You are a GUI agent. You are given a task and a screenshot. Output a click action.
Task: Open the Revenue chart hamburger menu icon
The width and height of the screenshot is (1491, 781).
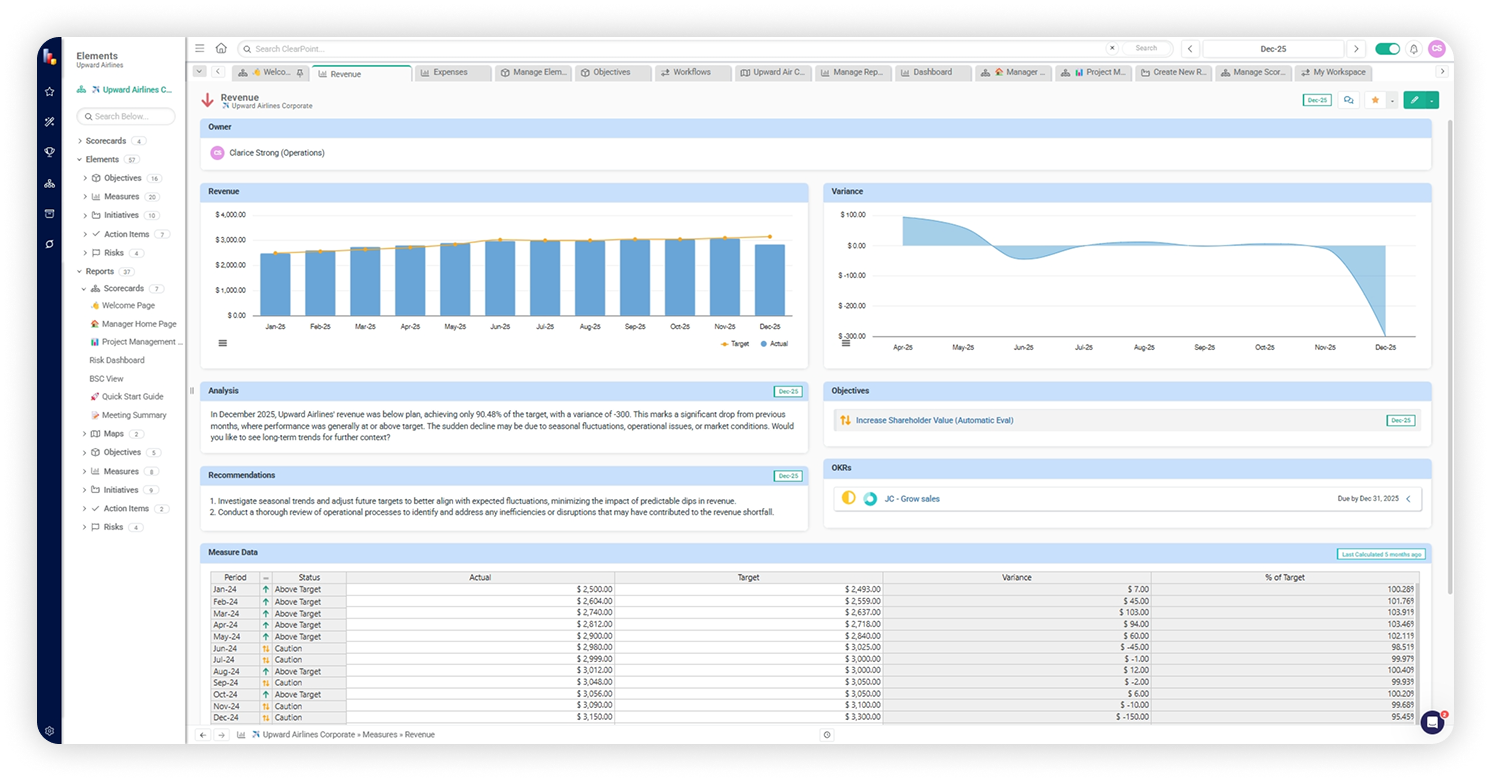point(221,342)
